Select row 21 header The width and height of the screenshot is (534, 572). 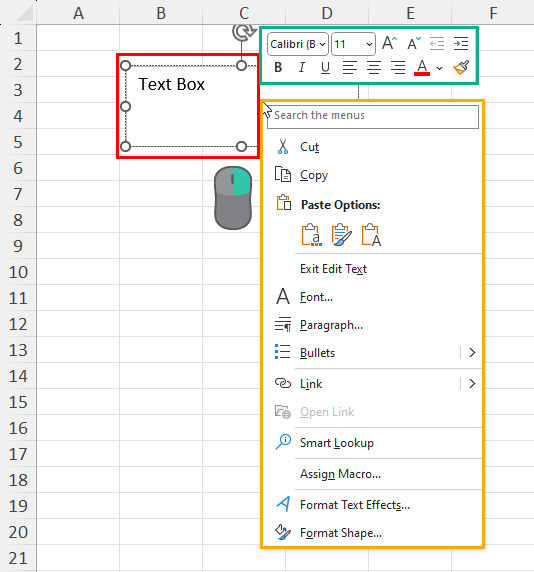18,558
